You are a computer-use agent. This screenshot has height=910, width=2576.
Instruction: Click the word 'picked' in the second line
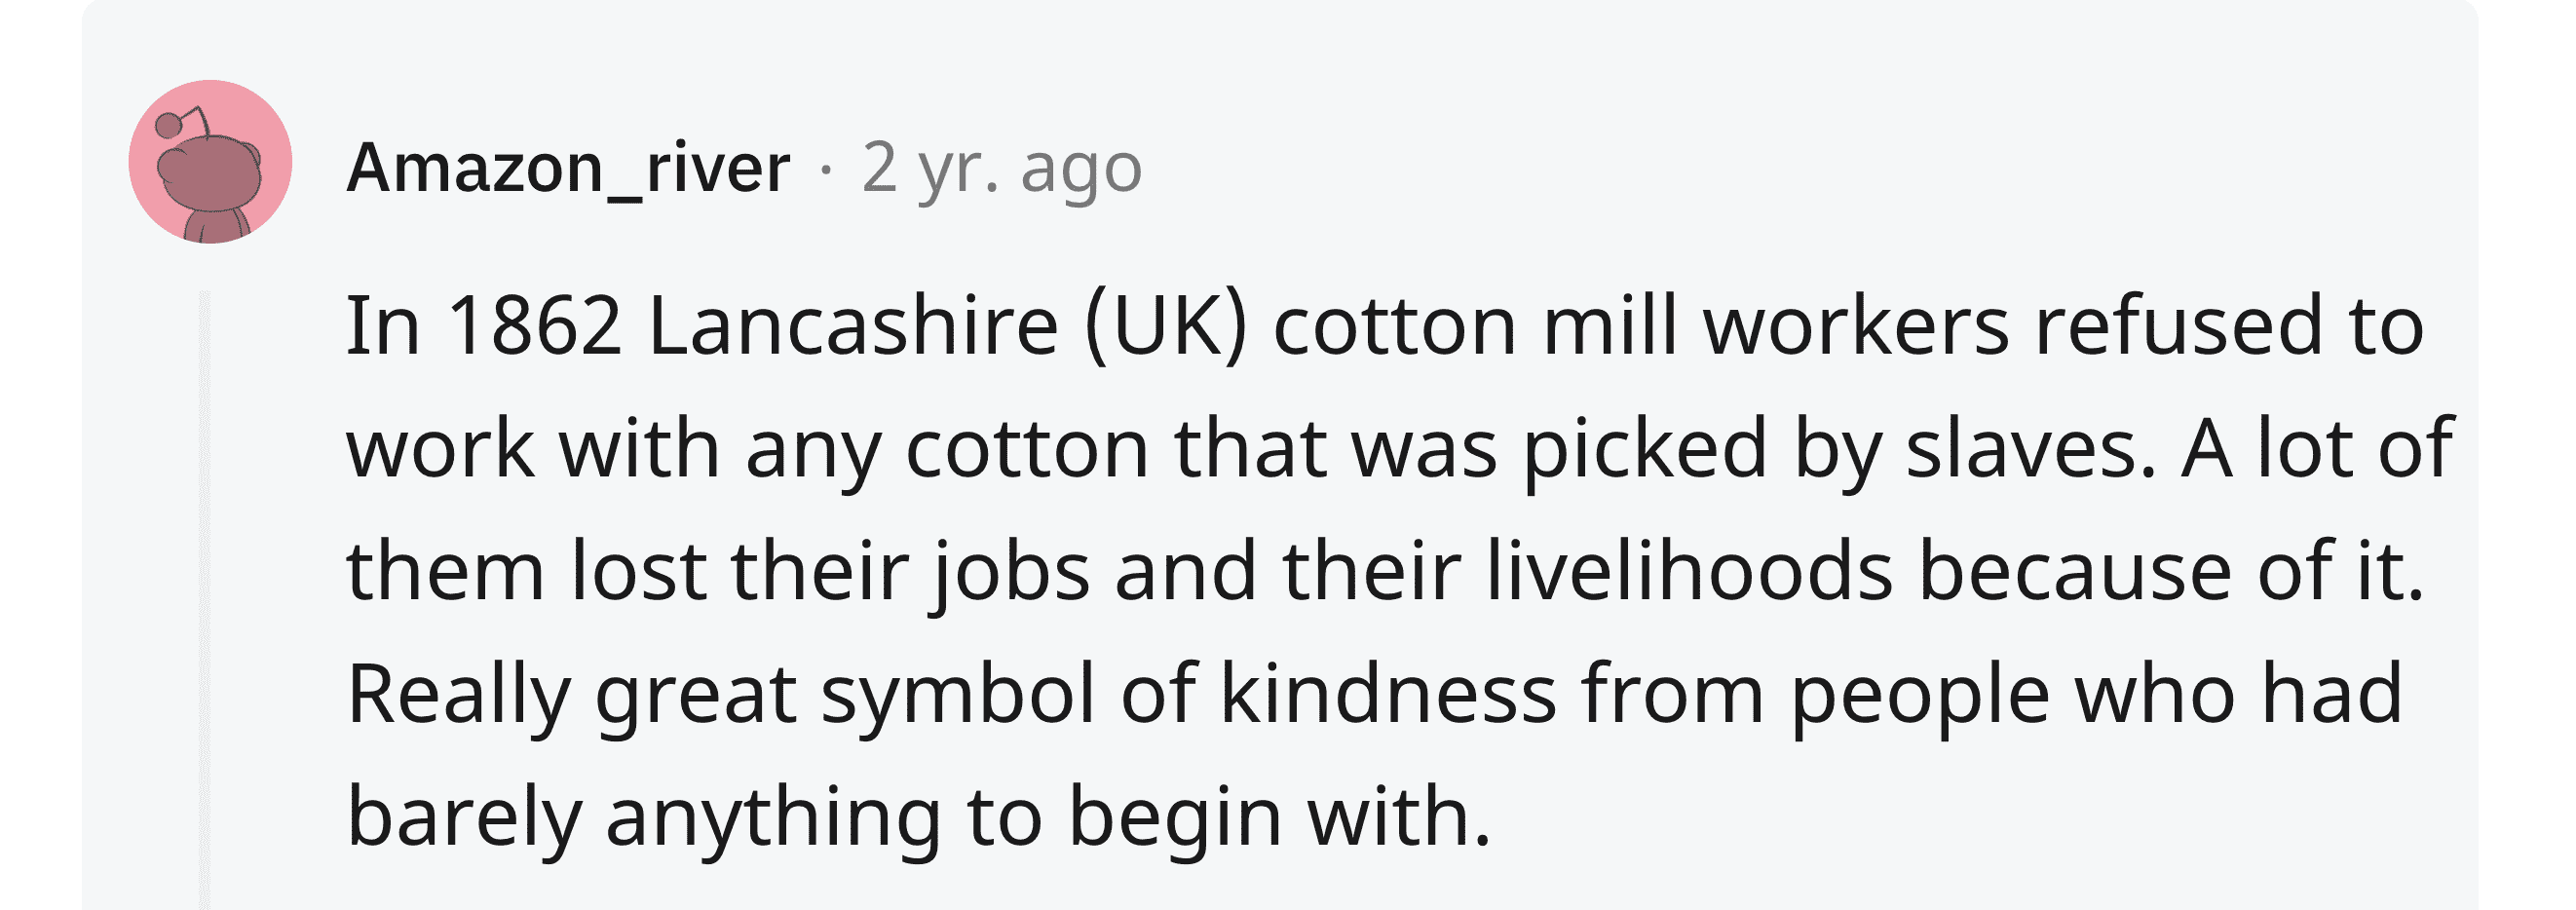(x=1645, y=448)
